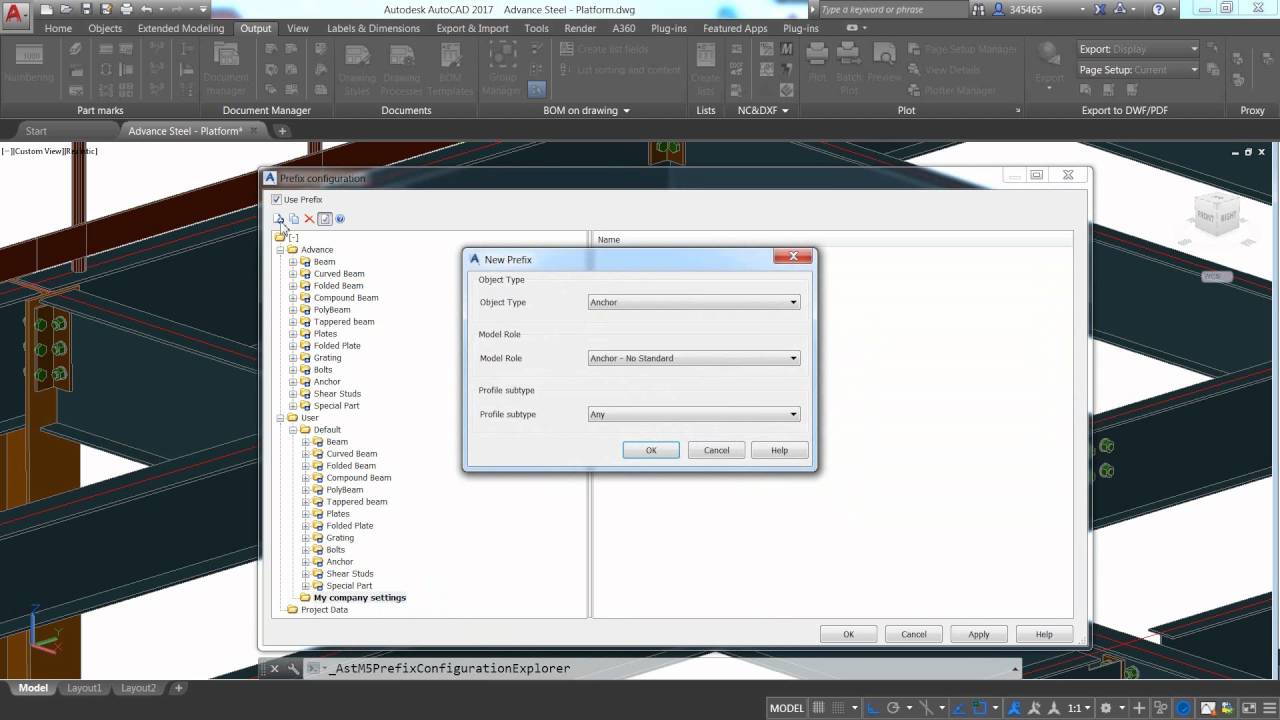Screen dimensions: 1280x720
Task: Open the annotation scale 1:1 dropdown
Action: (x=1079, y=708)
